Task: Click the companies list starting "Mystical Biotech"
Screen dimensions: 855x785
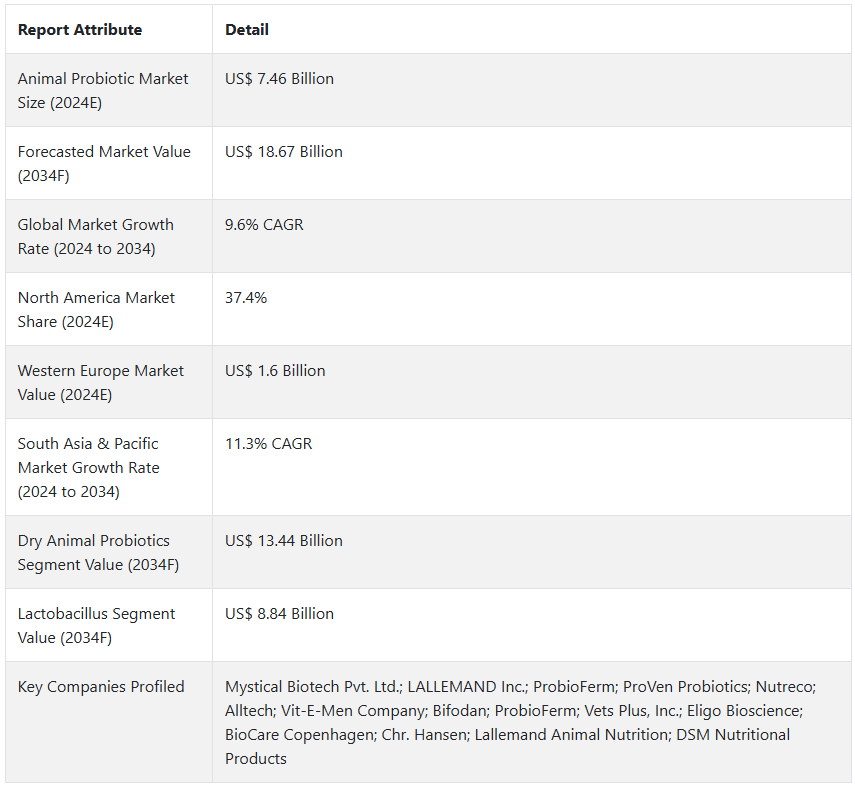Action: pyautogui.click(x=520, y=722)
